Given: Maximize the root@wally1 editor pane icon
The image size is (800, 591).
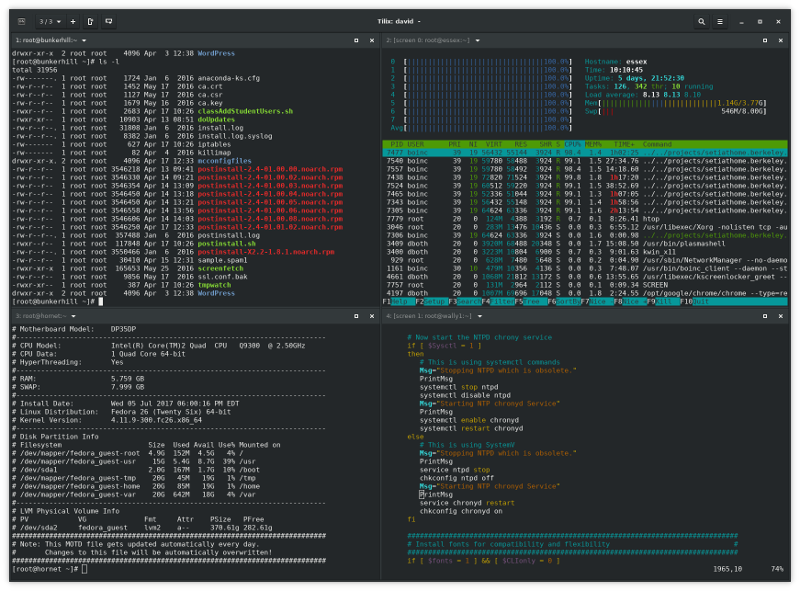Looking at the screenshot, I should point(765,318).
